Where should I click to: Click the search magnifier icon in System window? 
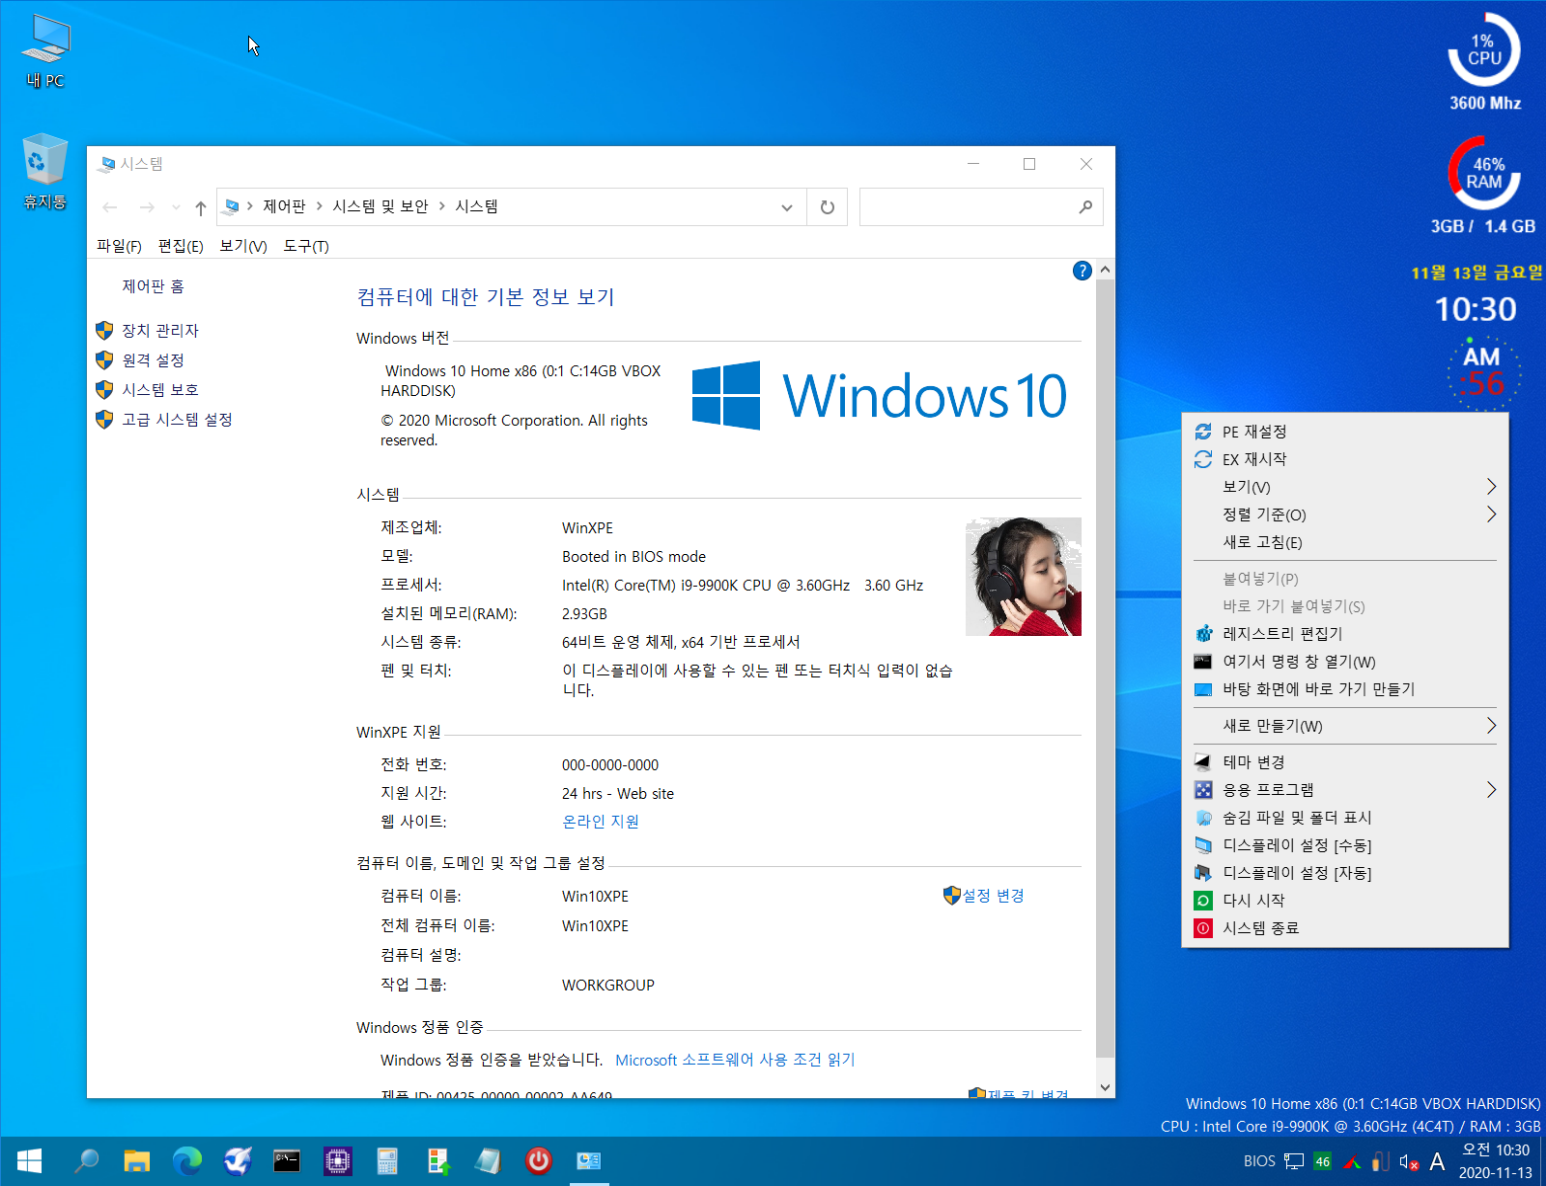[x=1086, y=207]
